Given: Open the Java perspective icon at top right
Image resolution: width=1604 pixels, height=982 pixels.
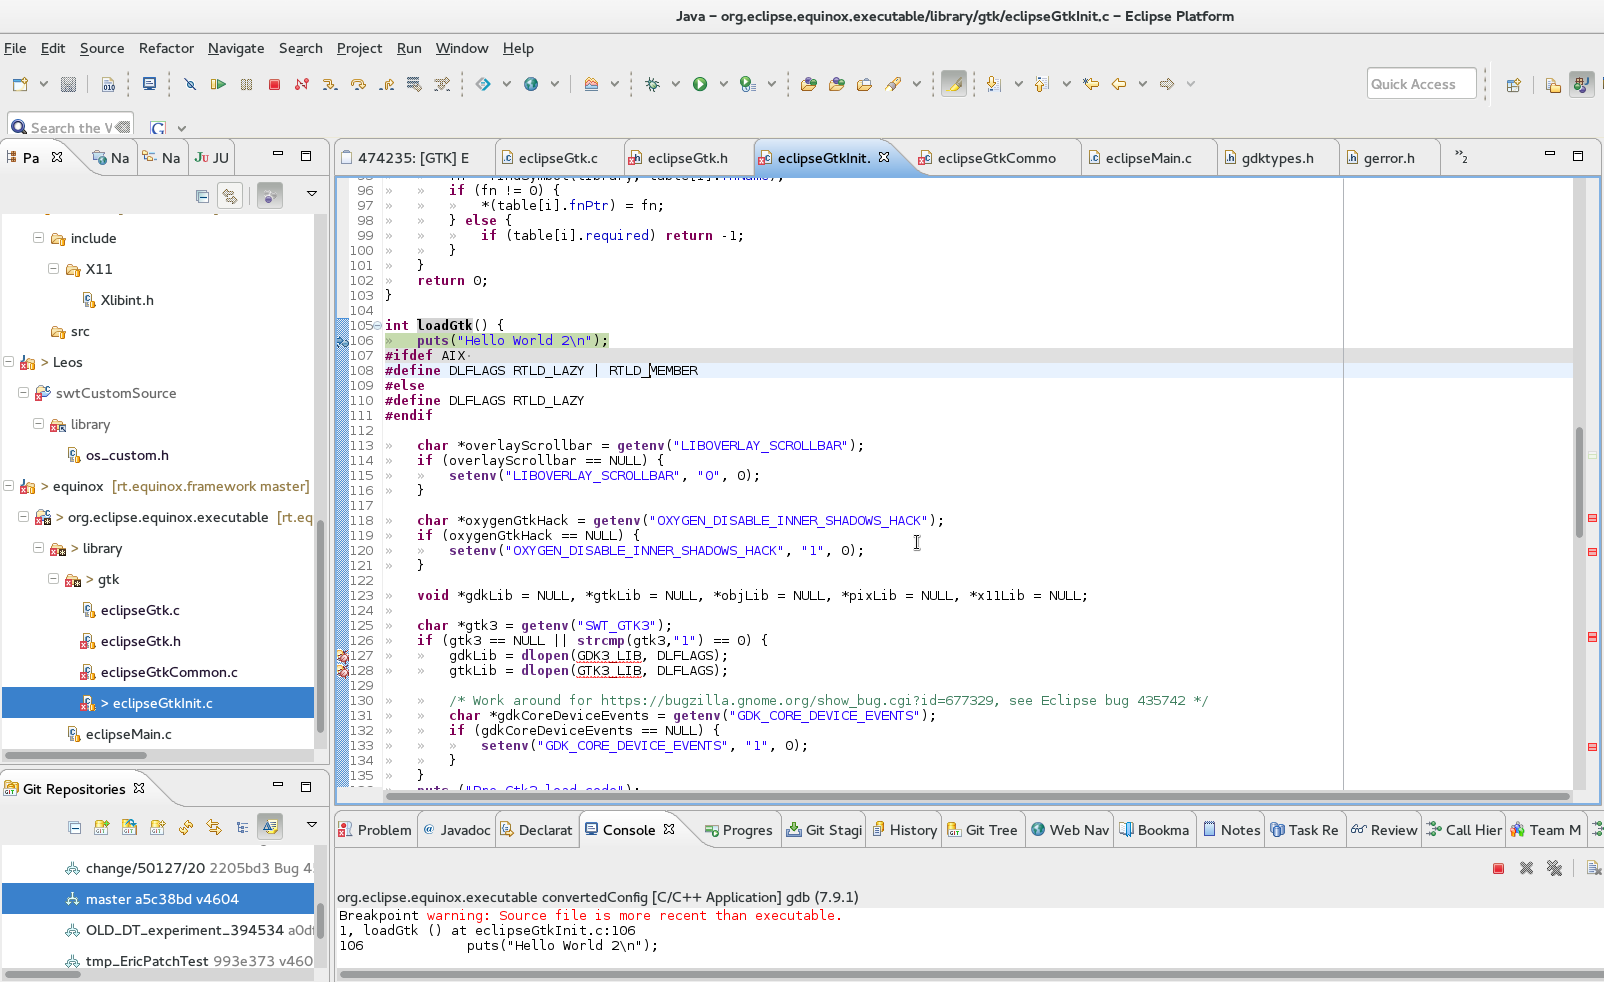Looking at the screenshot, I should (x=1581, y=83).
